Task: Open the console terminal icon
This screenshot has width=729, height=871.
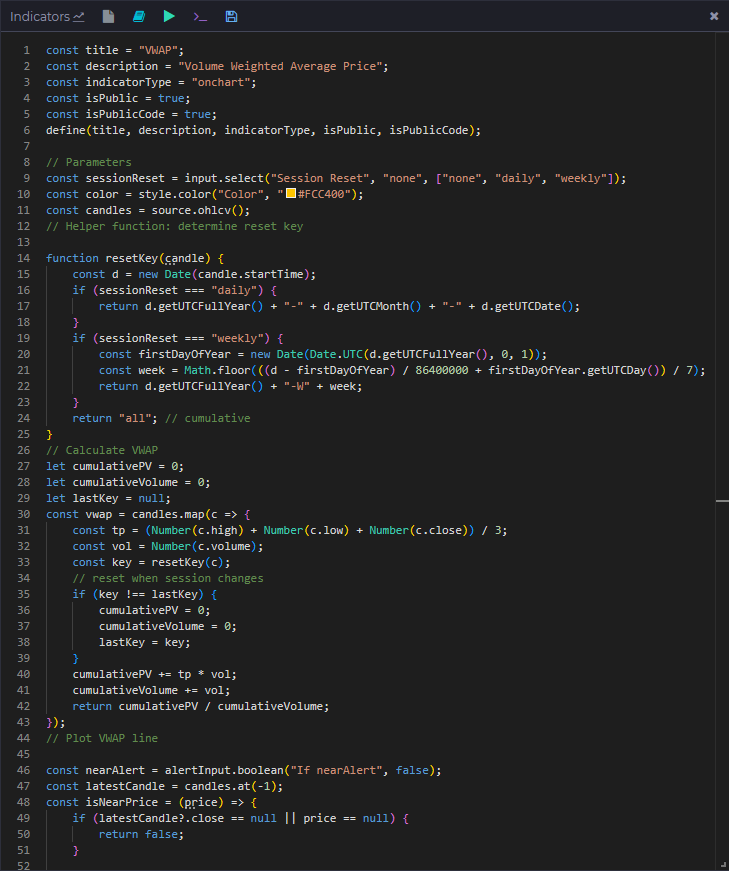Action: [200, 17]
